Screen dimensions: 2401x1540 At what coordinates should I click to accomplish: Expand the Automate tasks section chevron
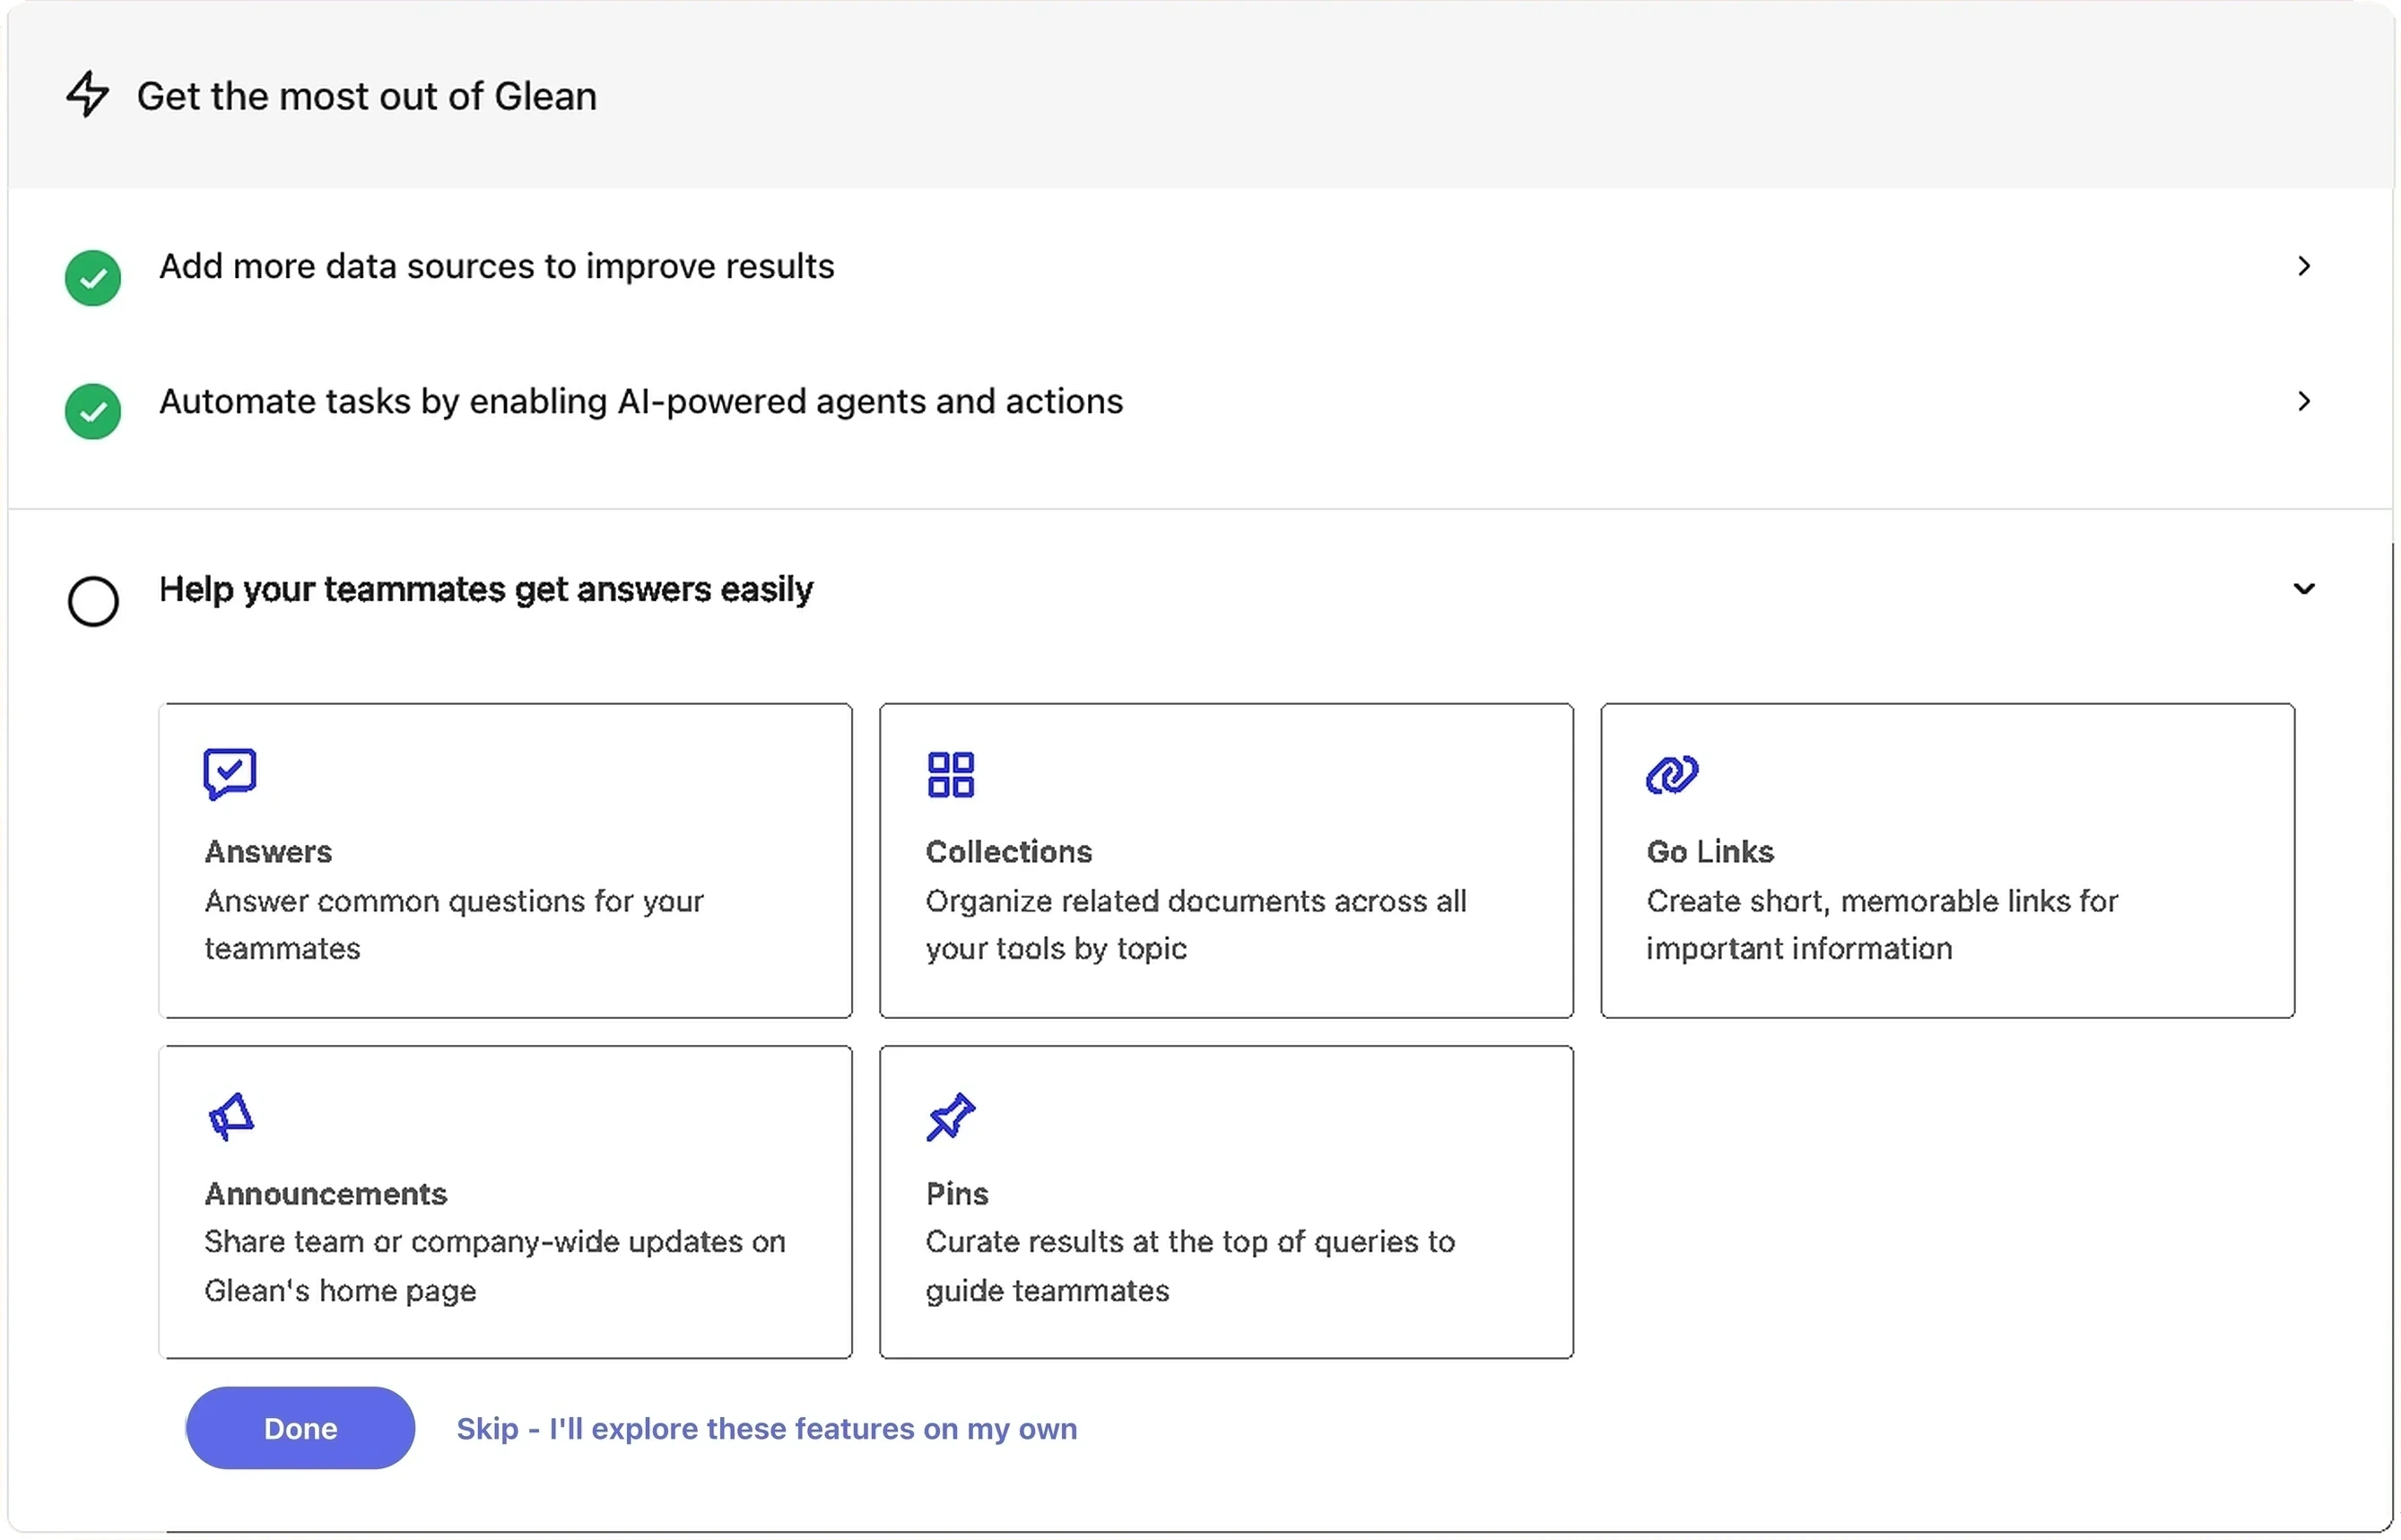pos(2304,401)
